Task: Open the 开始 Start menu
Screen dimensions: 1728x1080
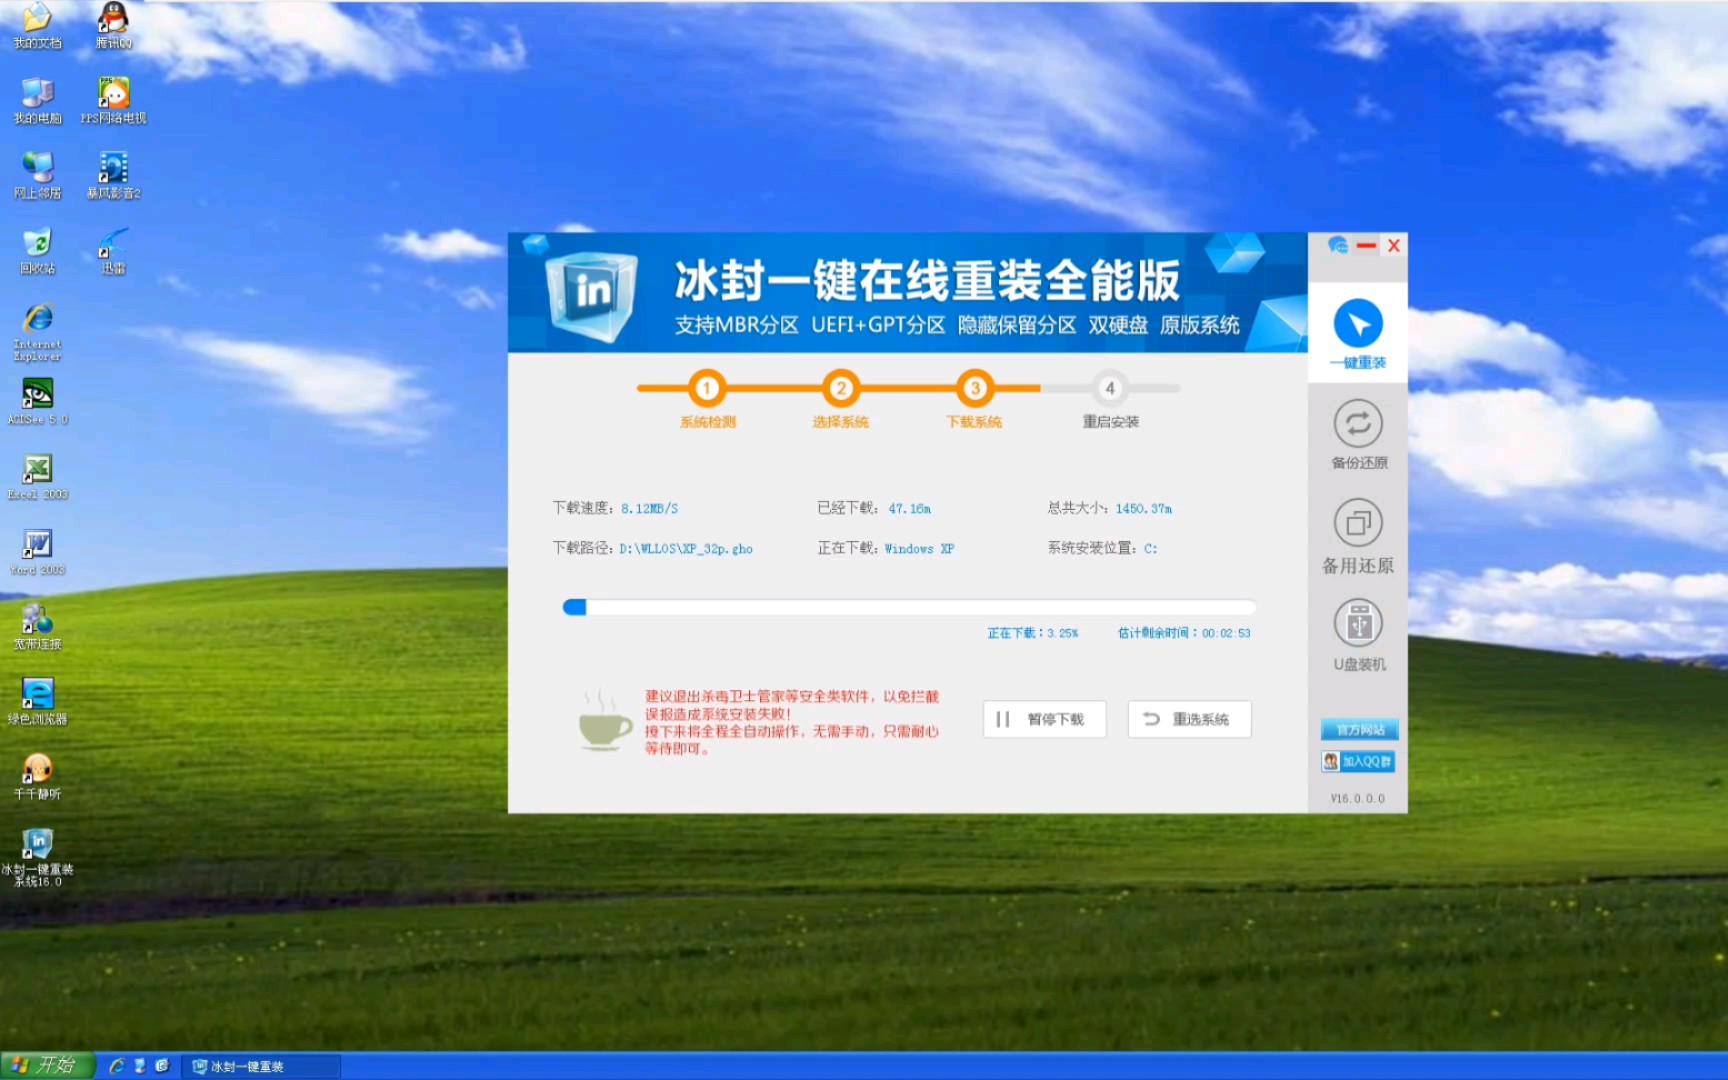Action: point(47,1066)
